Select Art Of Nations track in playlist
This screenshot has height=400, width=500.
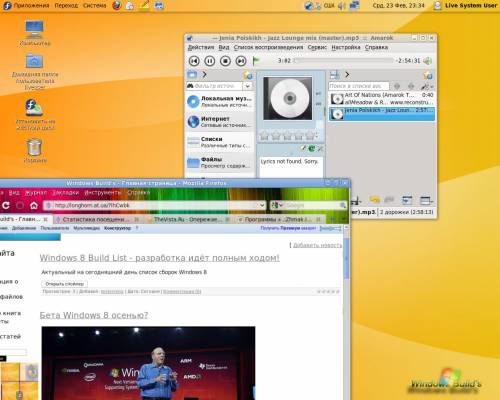tap(382, 99)
